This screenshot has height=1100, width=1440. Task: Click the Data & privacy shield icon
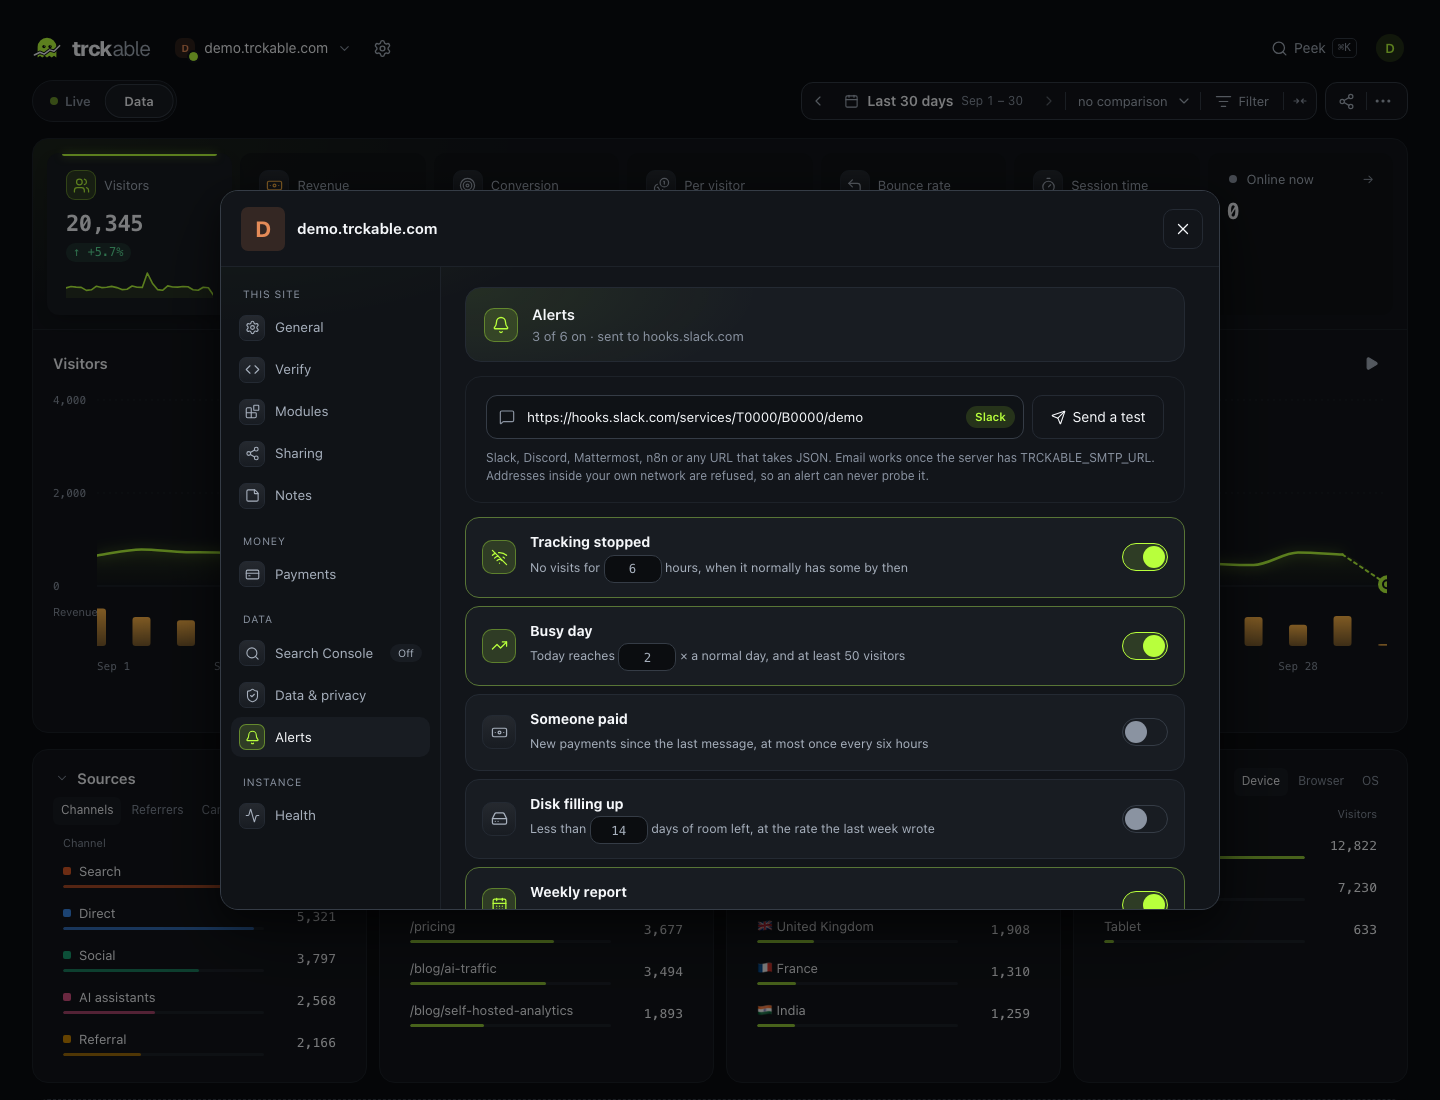252,695
